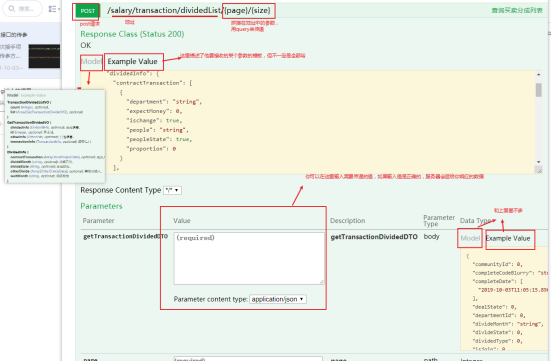Click the getTransactionDividedDTO parameter name
The image size is (551, 361).
tap(125, 236)
